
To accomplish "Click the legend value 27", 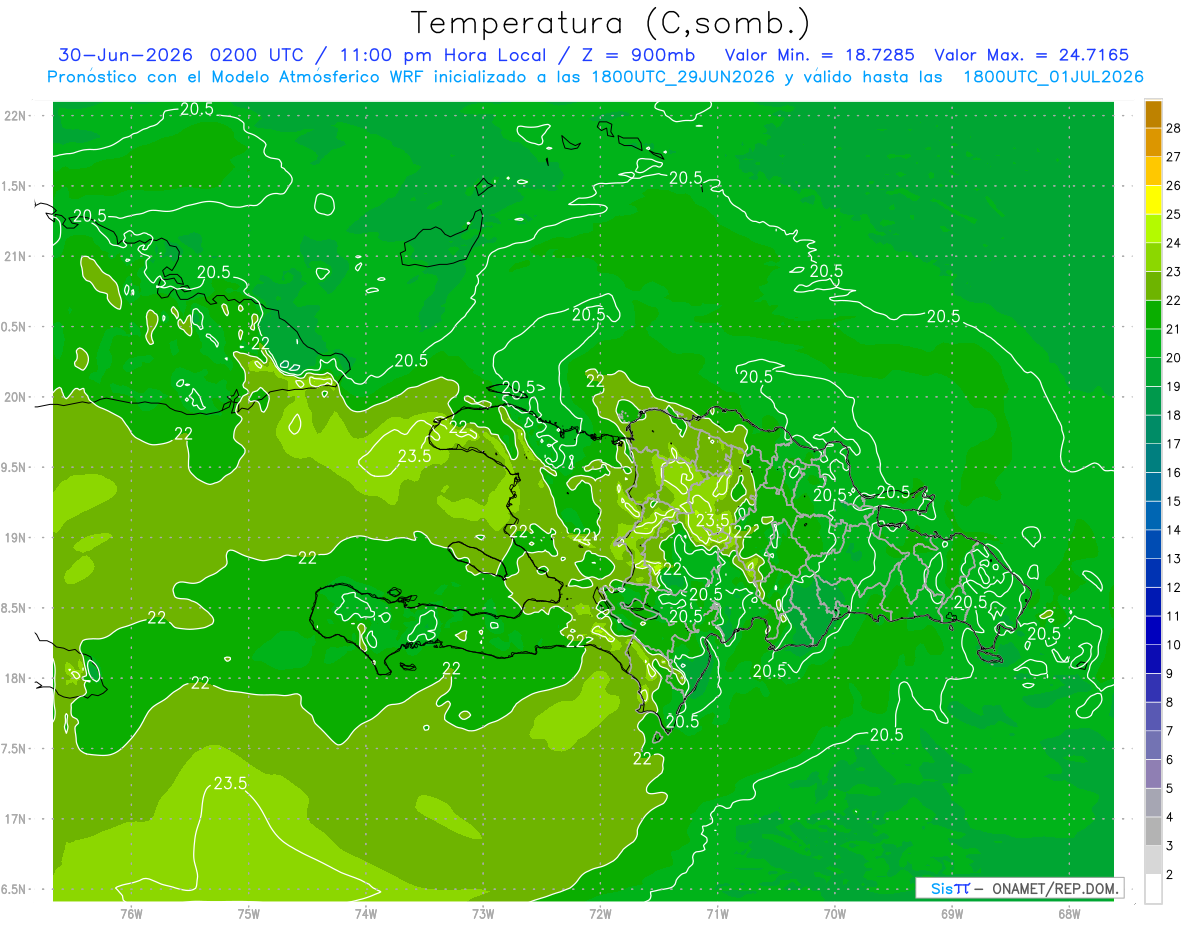I will click(1174, 157).
